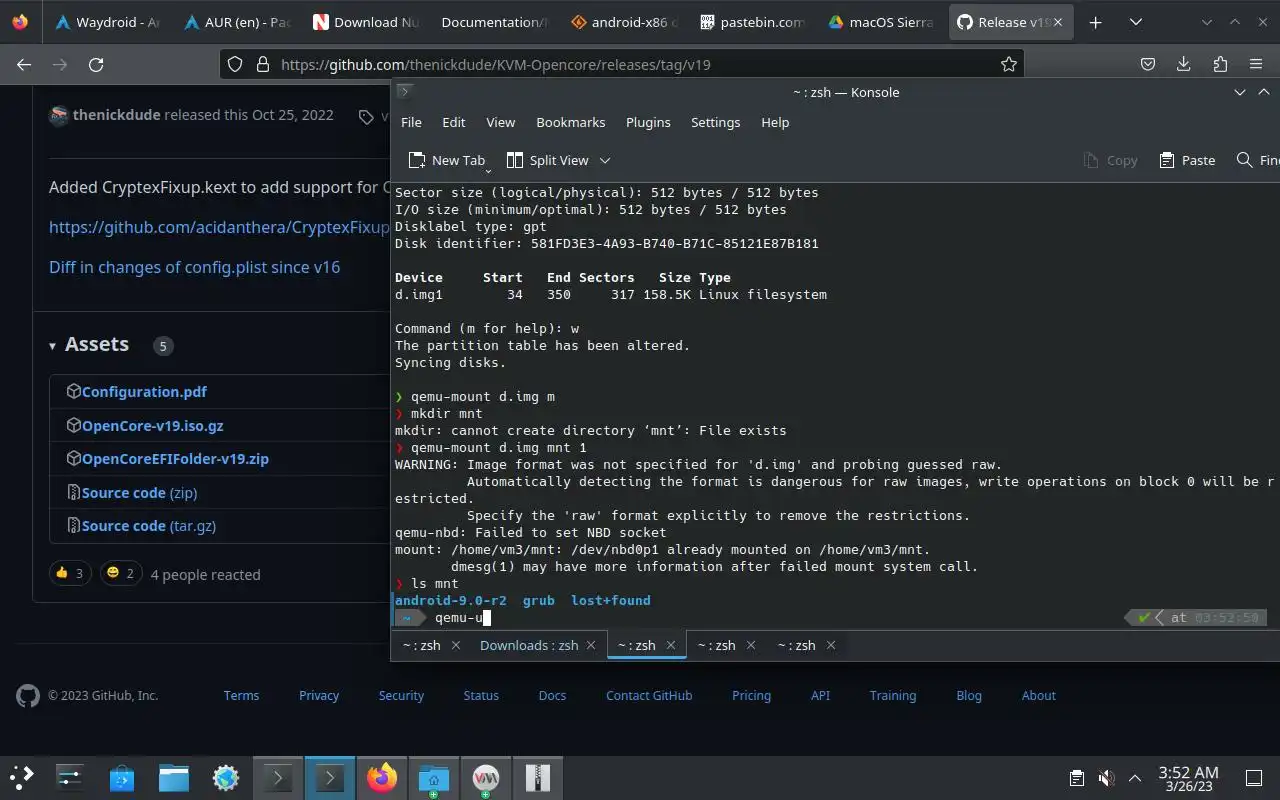The image size is (1280, 800).
Task: Open the clipboard tray icon
Action: click(x=1077, y=778)
